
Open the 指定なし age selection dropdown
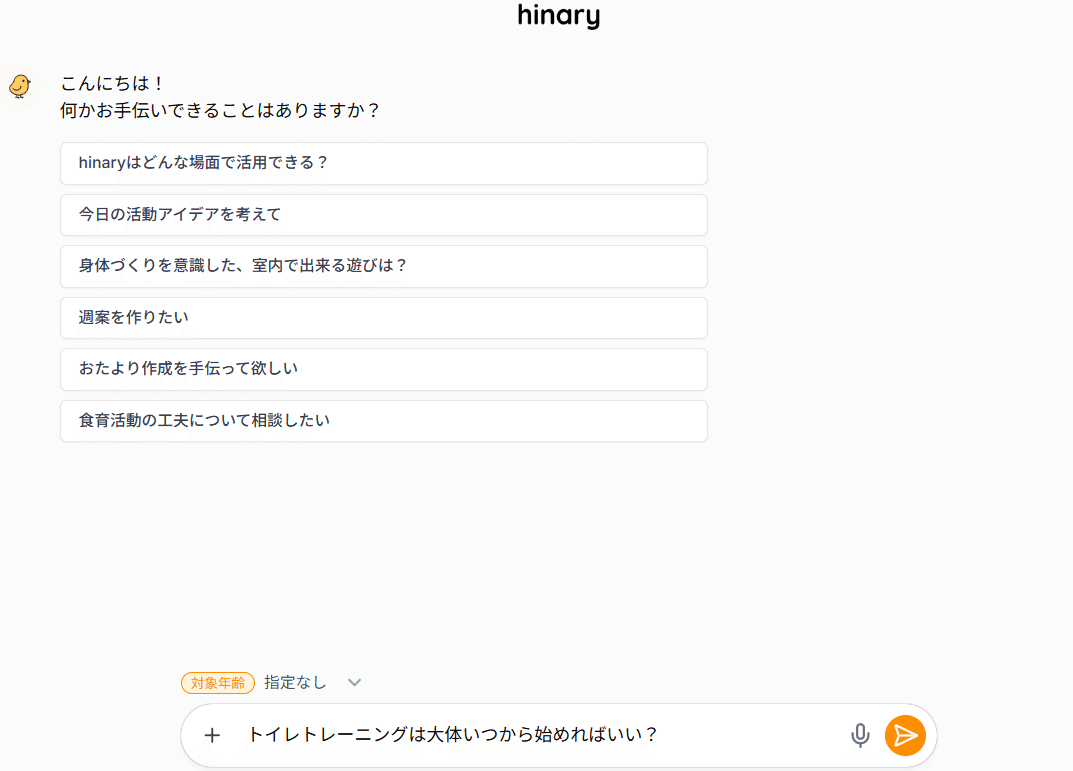296,683
